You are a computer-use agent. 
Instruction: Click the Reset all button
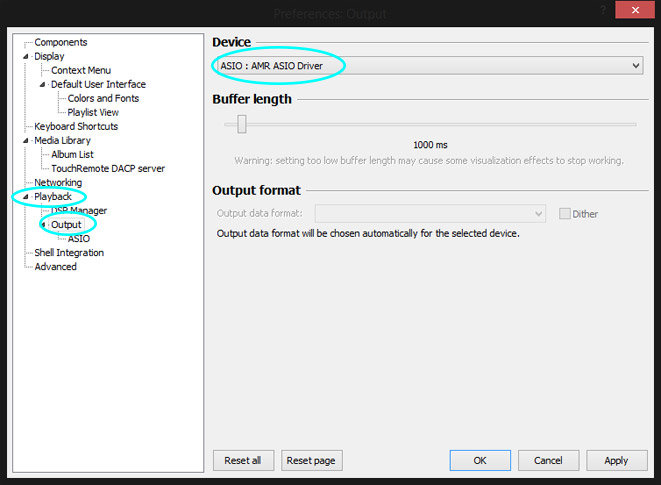243,460
